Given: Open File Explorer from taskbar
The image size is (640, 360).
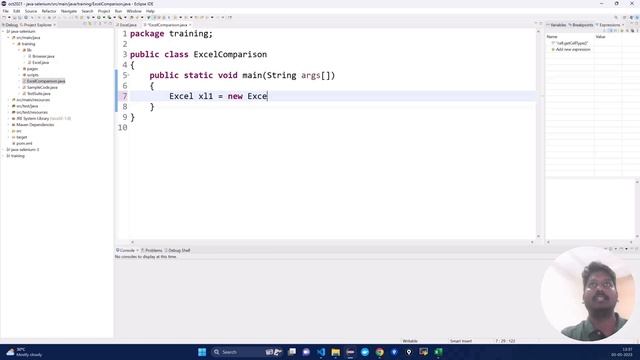Looking at the screenshot, I should click(336, 352).
